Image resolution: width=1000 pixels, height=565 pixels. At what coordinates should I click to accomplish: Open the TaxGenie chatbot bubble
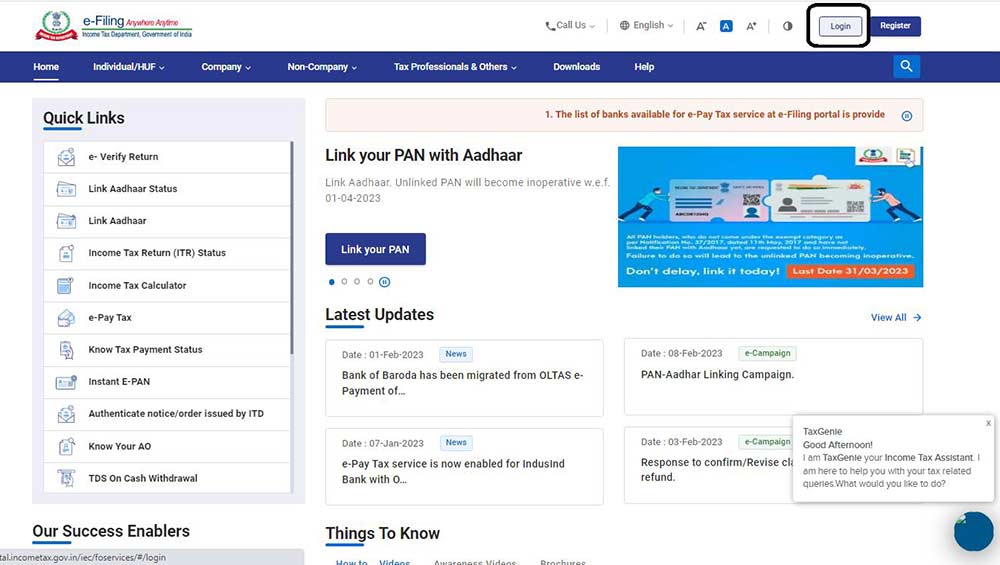tap(973, 531)
